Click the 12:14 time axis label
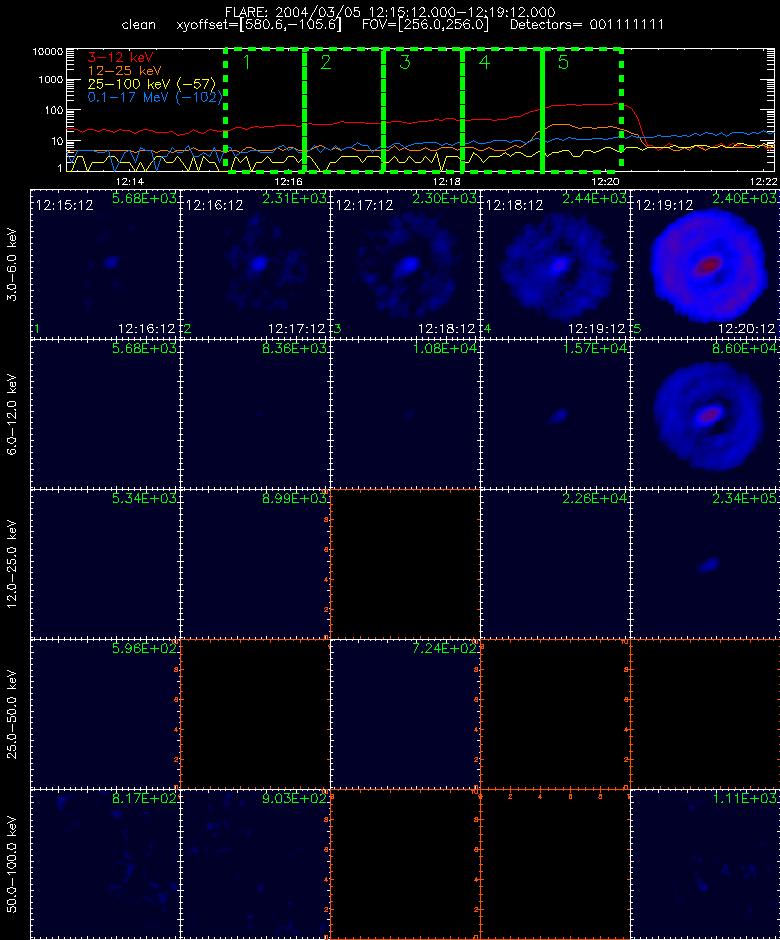This screenshot has width=780, height=940. click(130, 182)
